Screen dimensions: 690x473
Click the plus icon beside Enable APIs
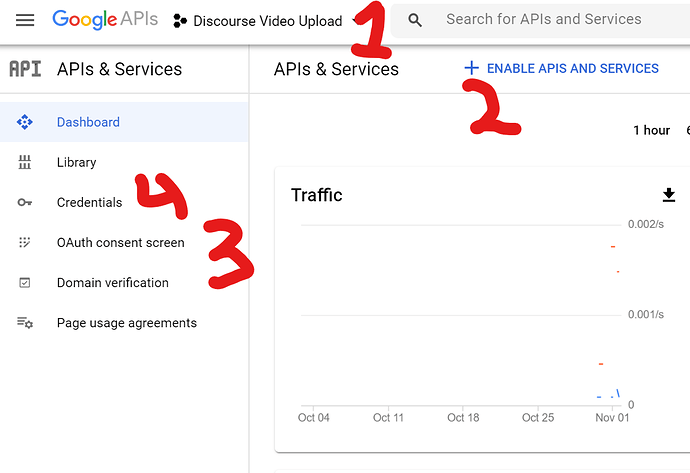click(x=471, y=68)
